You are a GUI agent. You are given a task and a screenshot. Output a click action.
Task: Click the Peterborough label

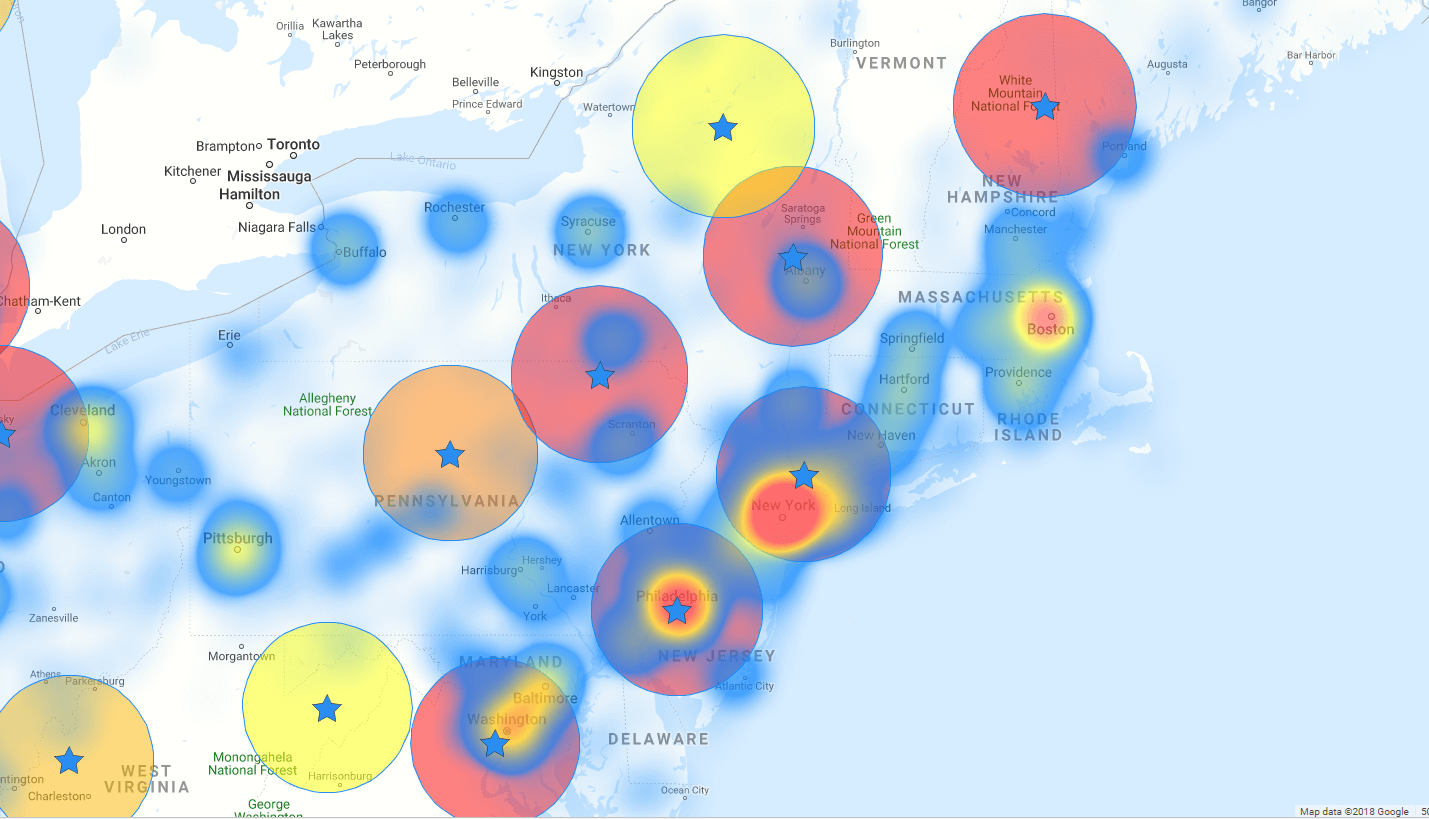coord(390,64)
